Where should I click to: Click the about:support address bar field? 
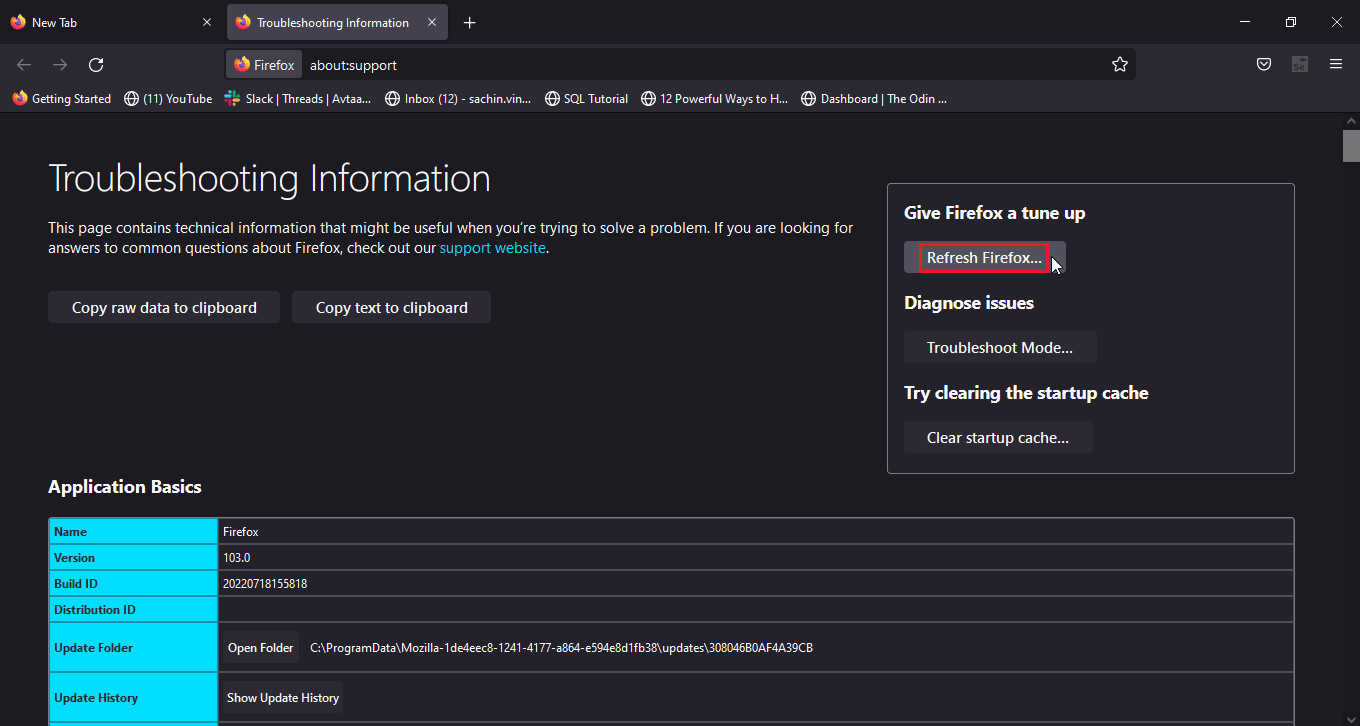700,65
